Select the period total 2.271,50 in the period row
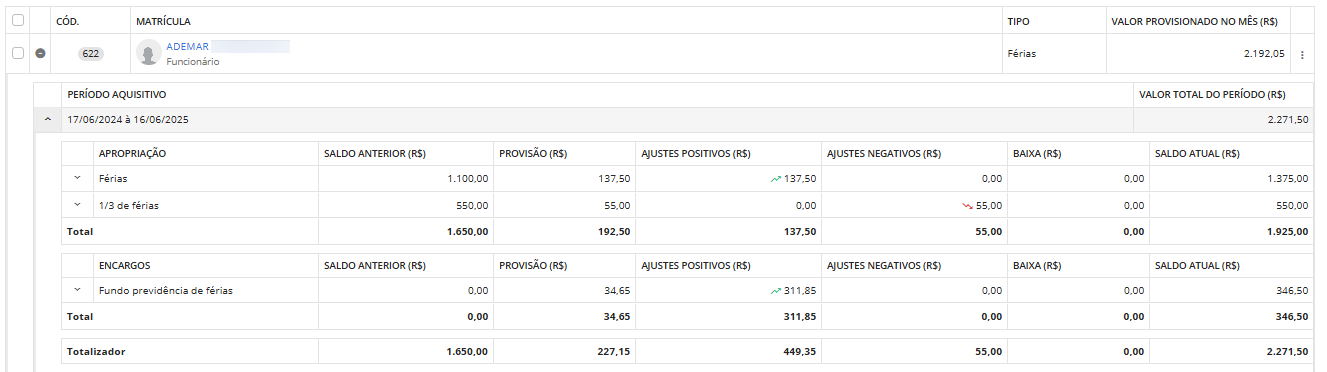The image size is (1327, 372). click(x=1287, y=120)
